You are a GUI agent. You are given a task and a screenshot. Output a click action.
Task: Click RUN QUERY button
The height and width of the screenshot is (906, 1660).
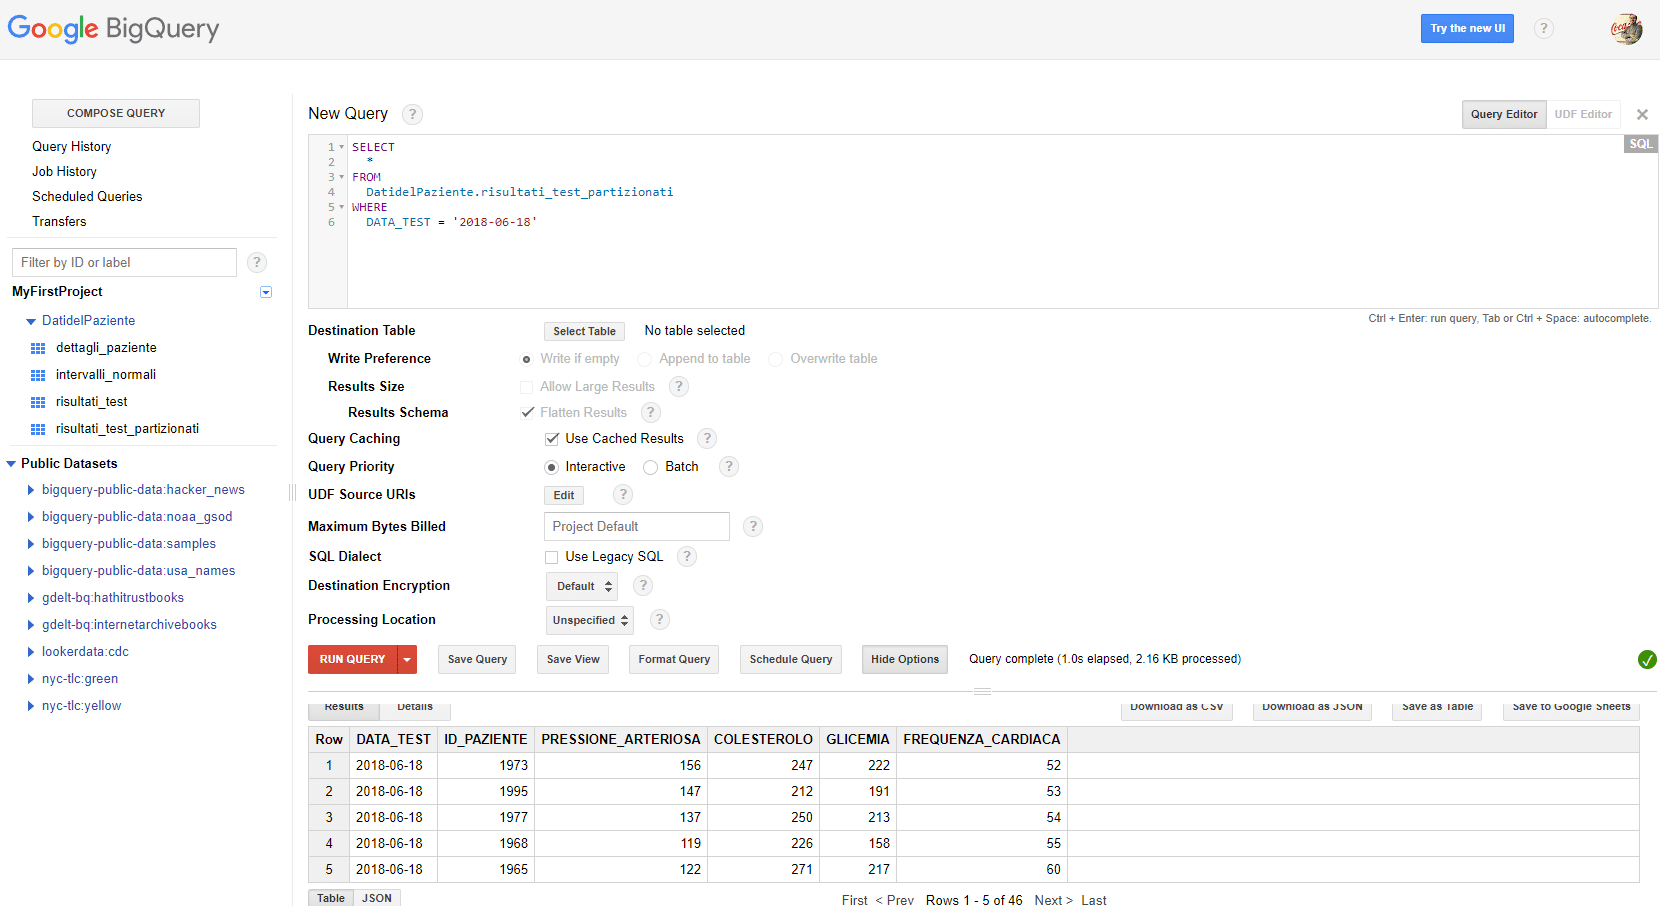353,659
